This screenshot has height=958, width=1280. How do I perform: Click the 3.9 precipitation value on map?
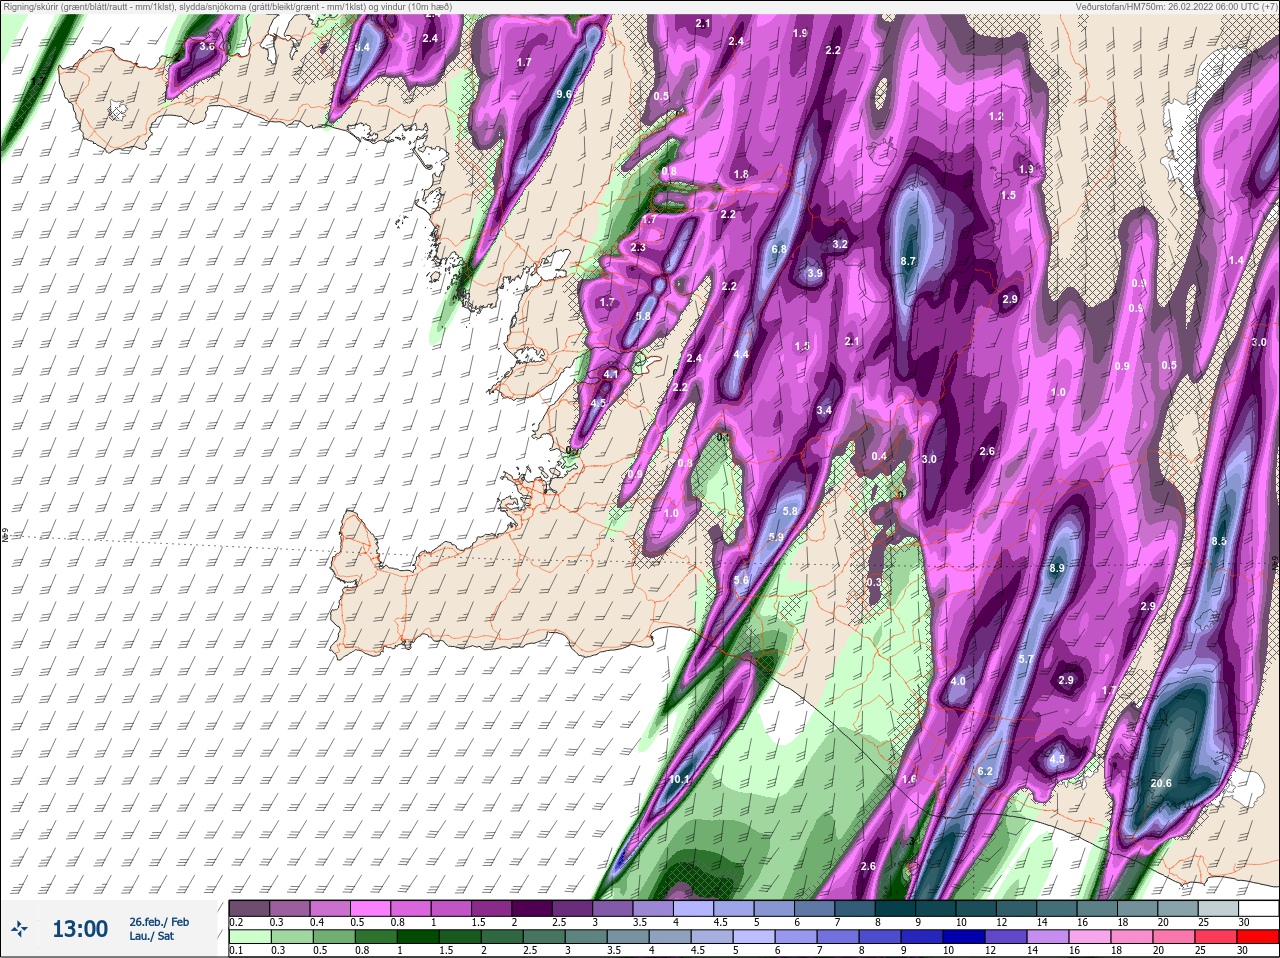click(815, 273)
